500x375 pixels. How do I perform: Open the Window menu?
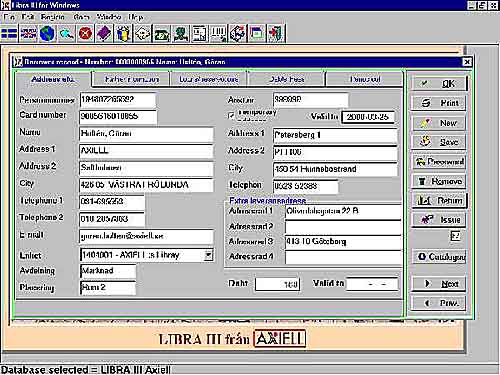click(x=109, y=17)
